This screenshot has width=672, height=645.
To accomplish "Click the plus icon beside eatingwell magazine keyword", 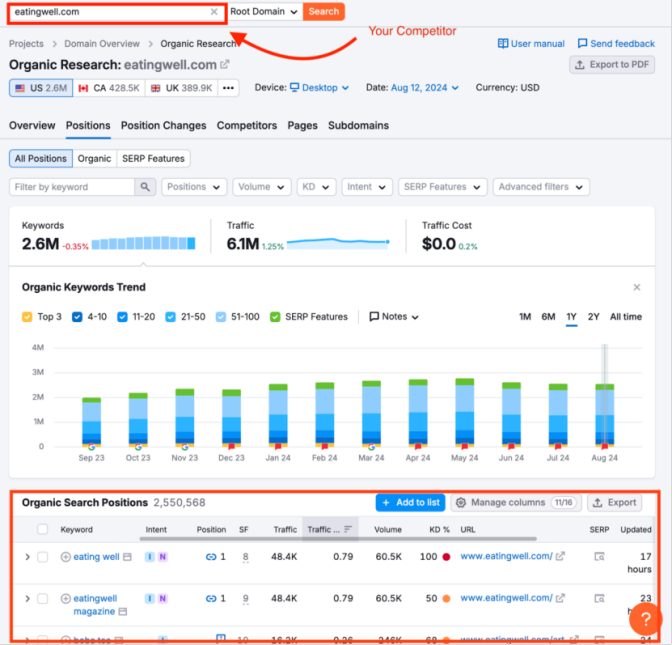I will [x=66, y=598].
